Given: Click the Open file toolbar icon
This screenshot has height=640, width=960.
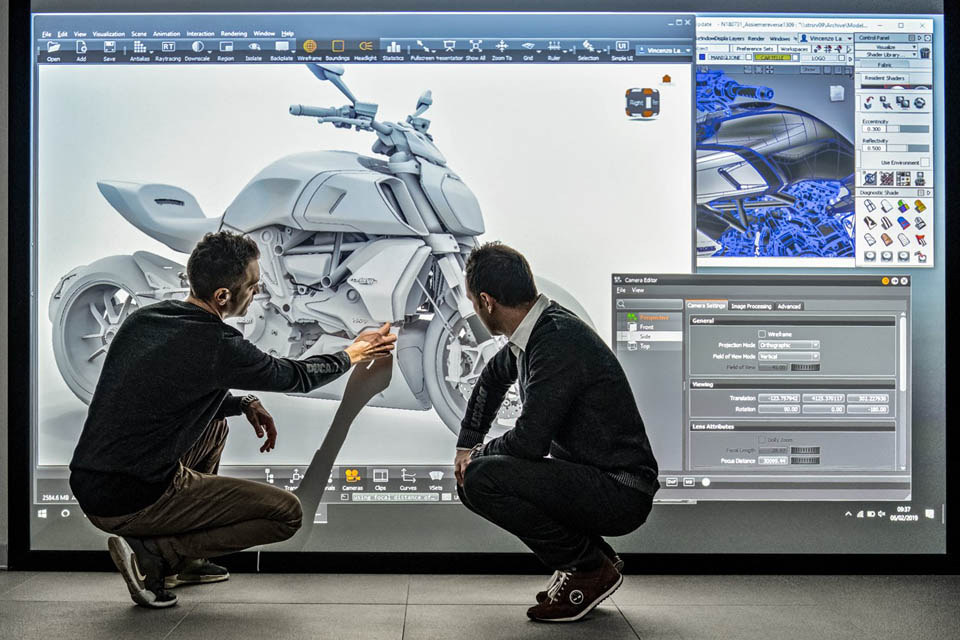Looking at the screenshot, I should (53, 47).
